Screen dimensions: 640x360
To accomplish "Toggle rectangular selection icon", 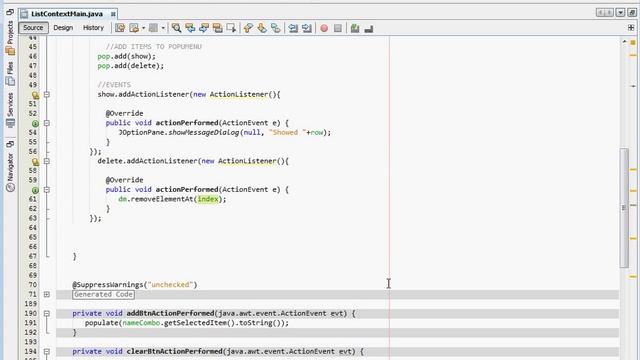I will (231, 28).
